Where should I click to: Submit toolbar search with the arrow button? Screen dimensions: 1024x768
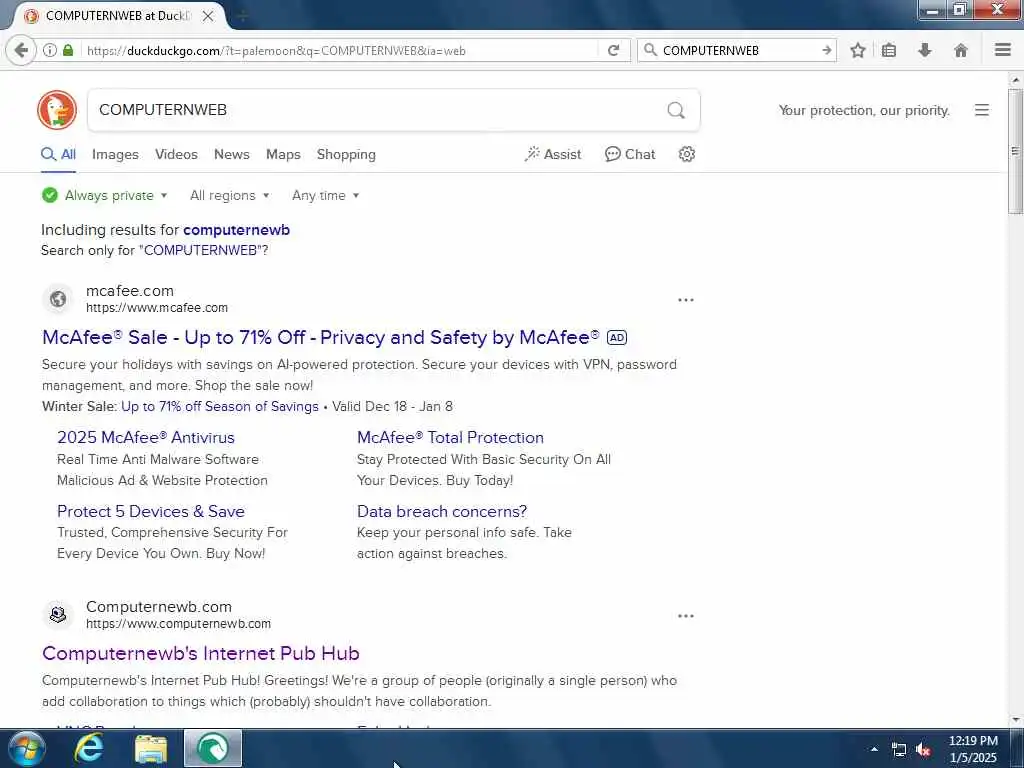click(x=827, y=50)
